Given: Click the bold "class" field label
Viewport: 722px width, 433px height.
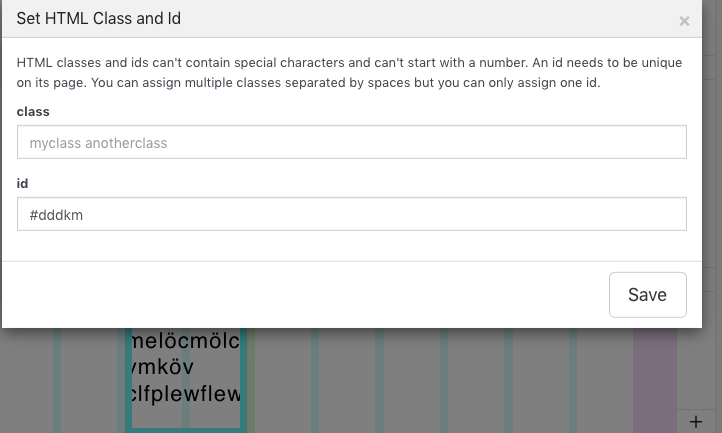Looking at the screenshot, I should pyautogui.click(x=33, y=112).
